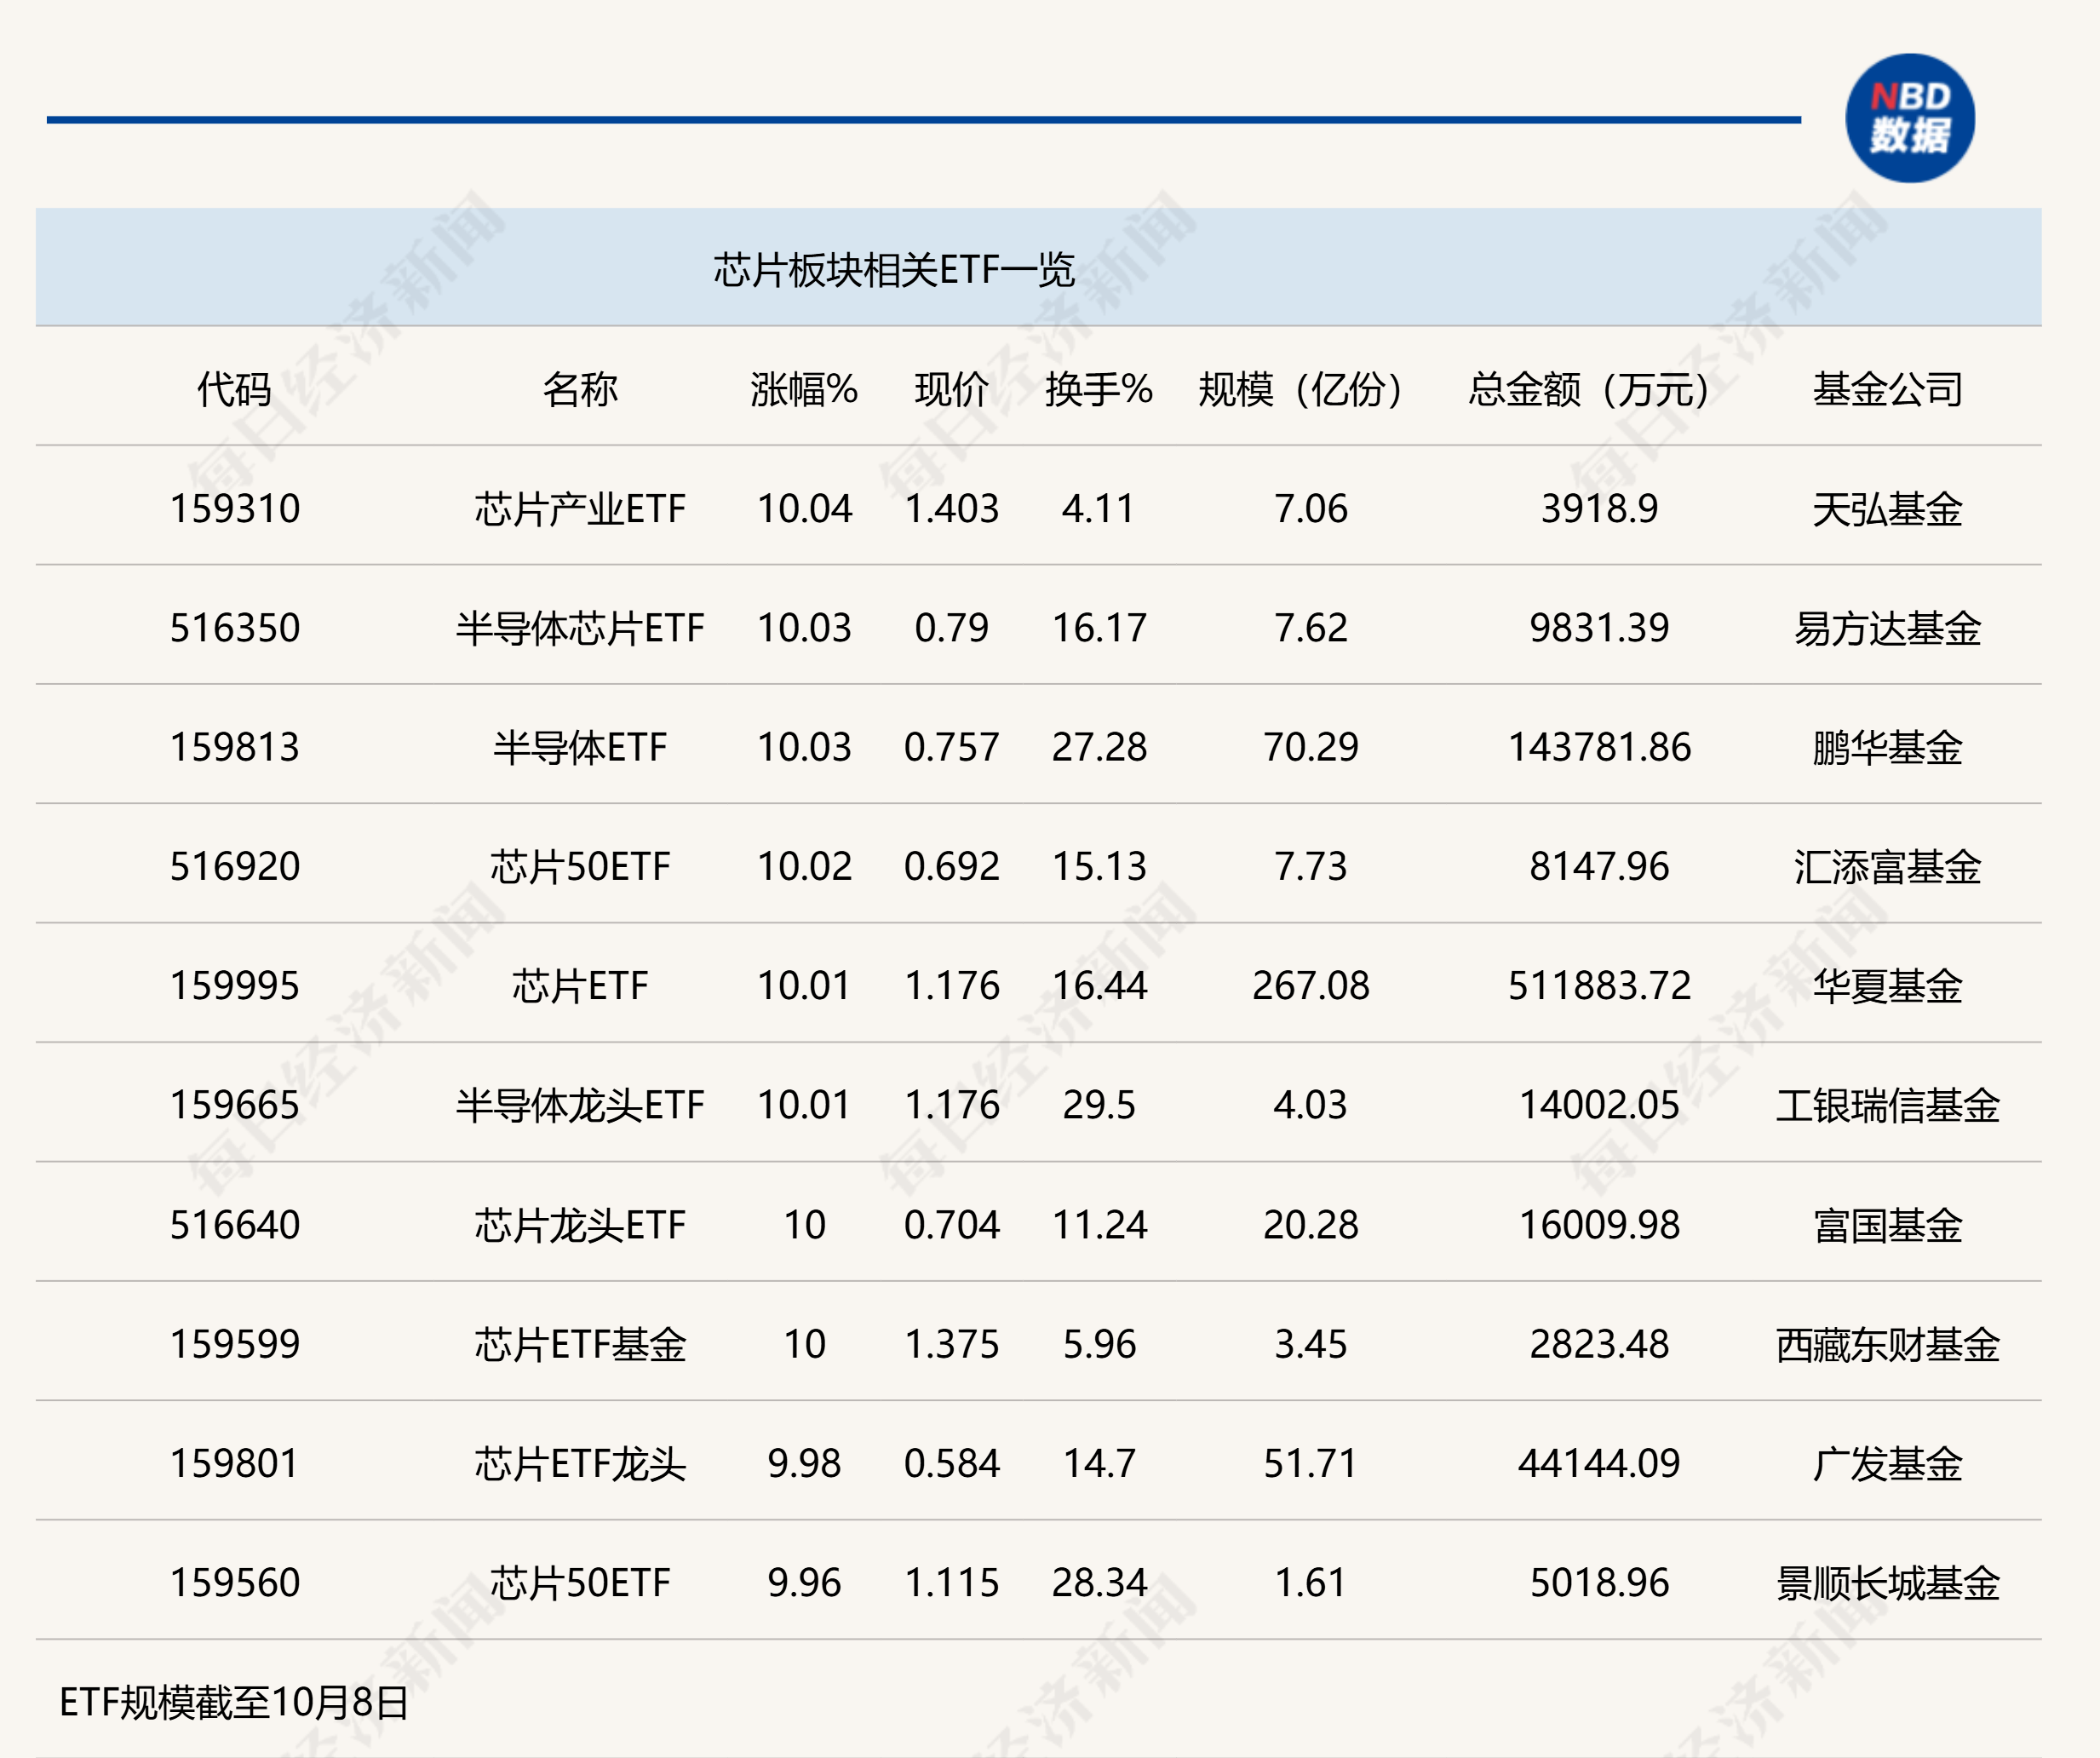Click the 代码 column header

coord(234,389)
